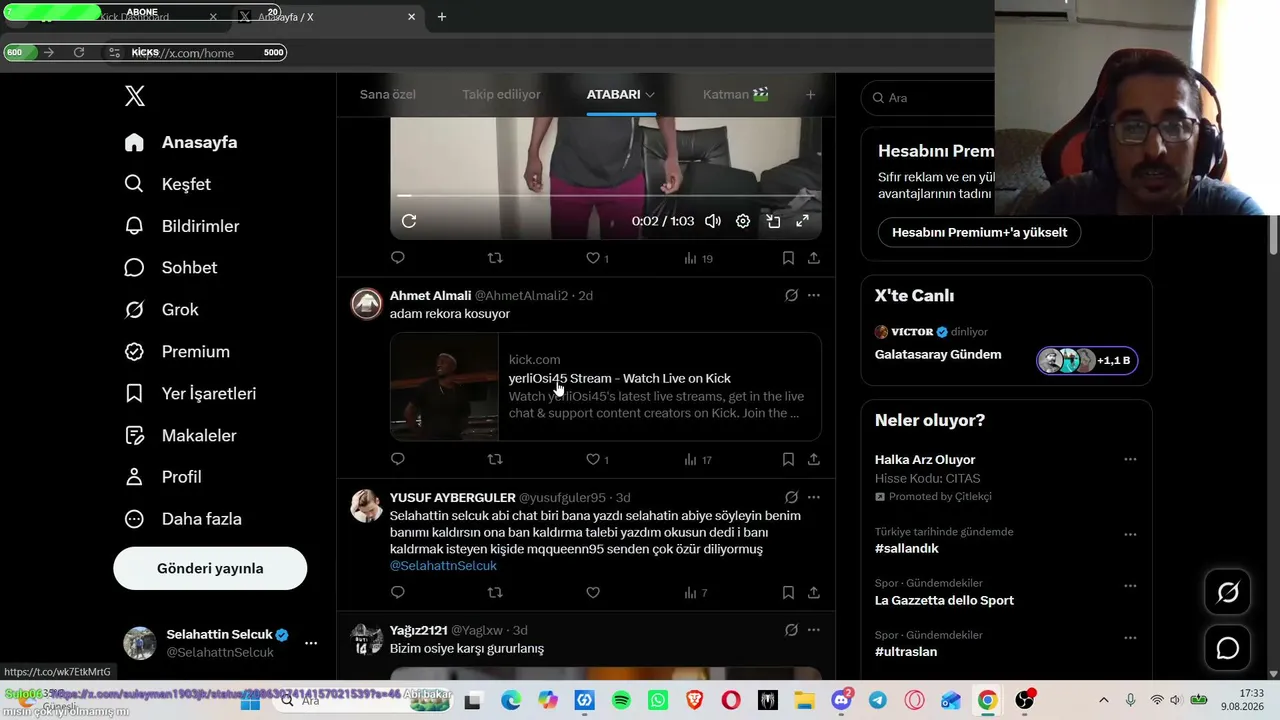Open more options on Yağız2121's post
The width and height of the screenshot is (1280, 720).
tap(814, 630)
